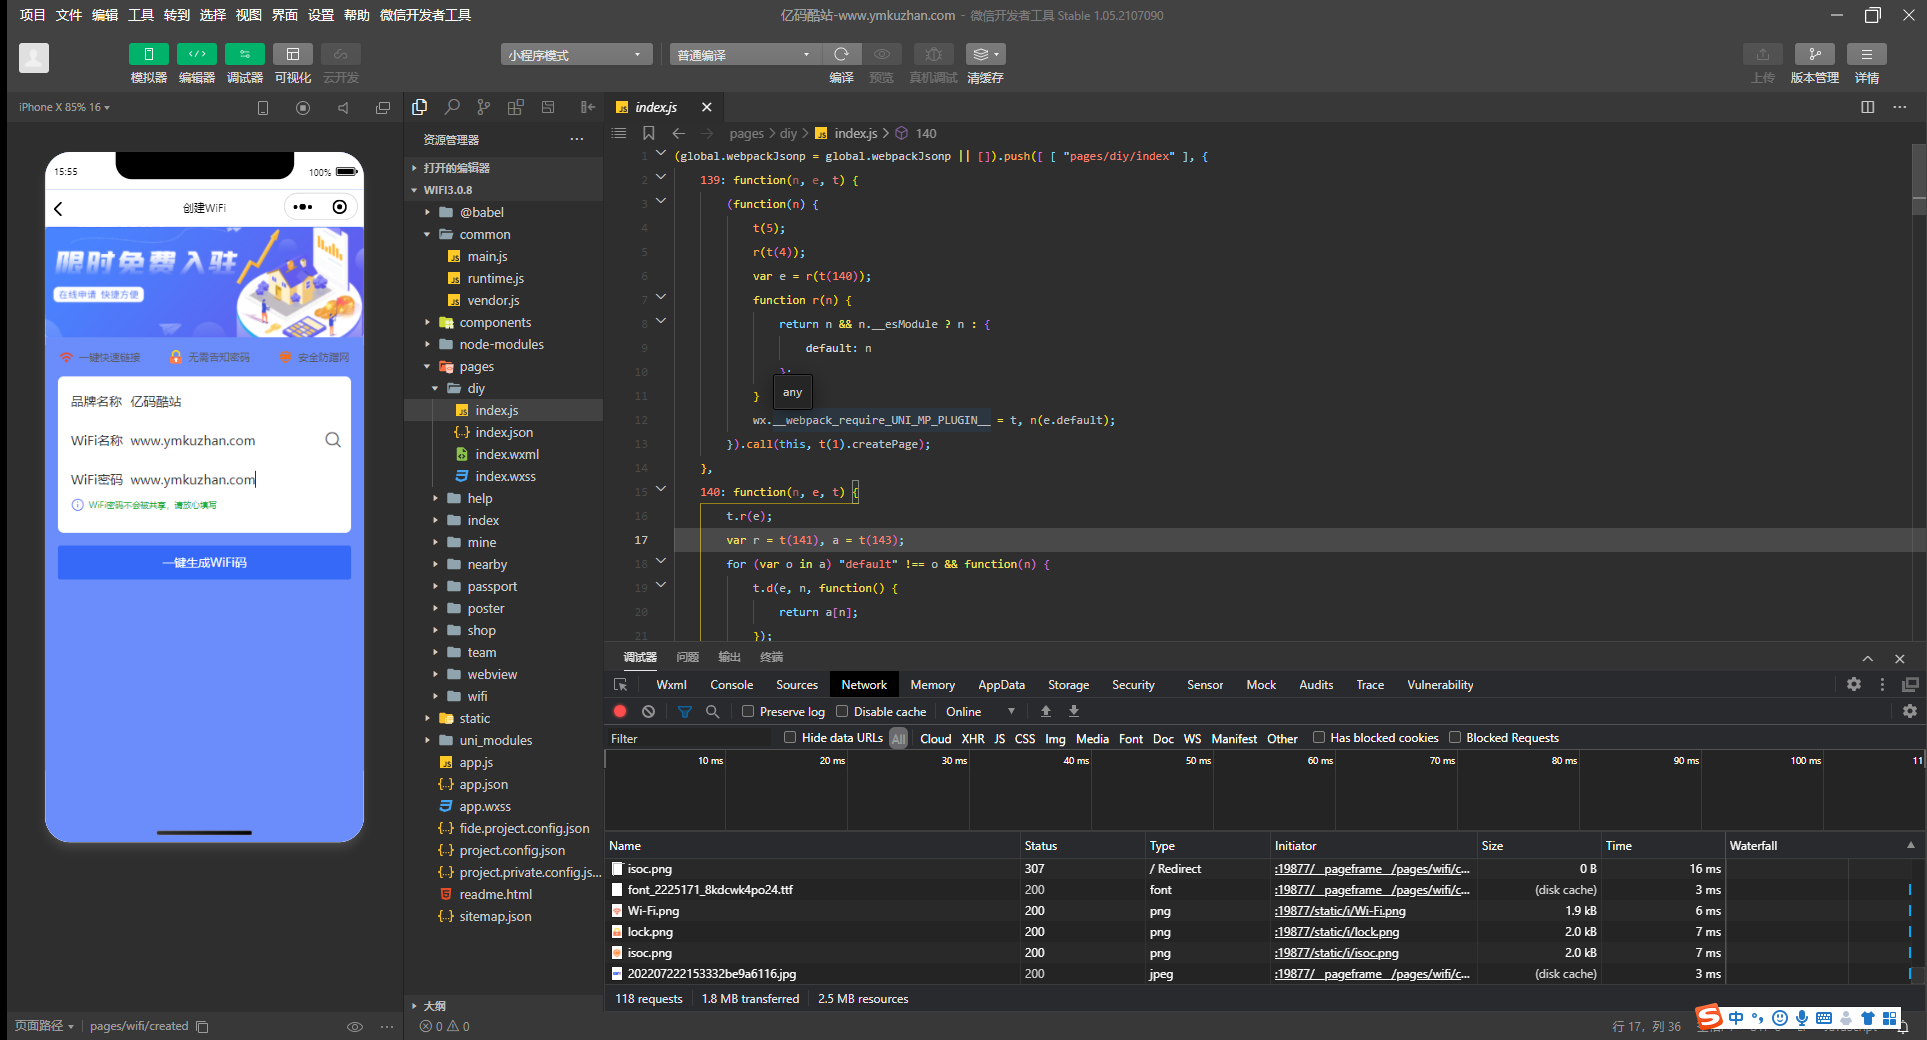The width and height of the screenshot is (1927, 1040).
Task: Check the Disable cache checkbox
Action: coord(842,711)
